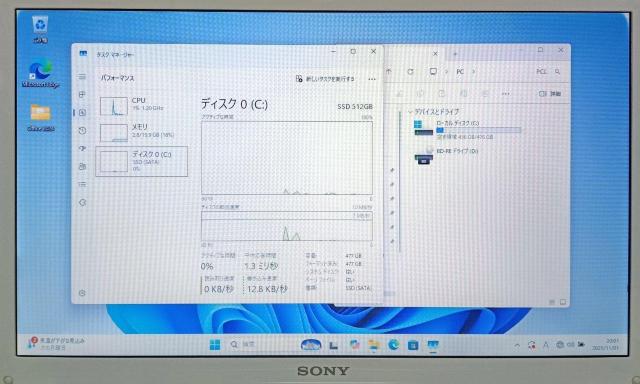
Task: Open Users page in Task Manager sidebar
Action: point(82,166)
